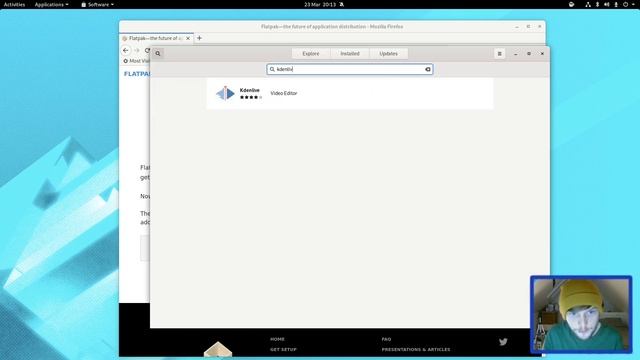This screenshot has height=360, width=640.
Task: Click the Bluetooth icon in top bar
Action: (x=597, y=4)
